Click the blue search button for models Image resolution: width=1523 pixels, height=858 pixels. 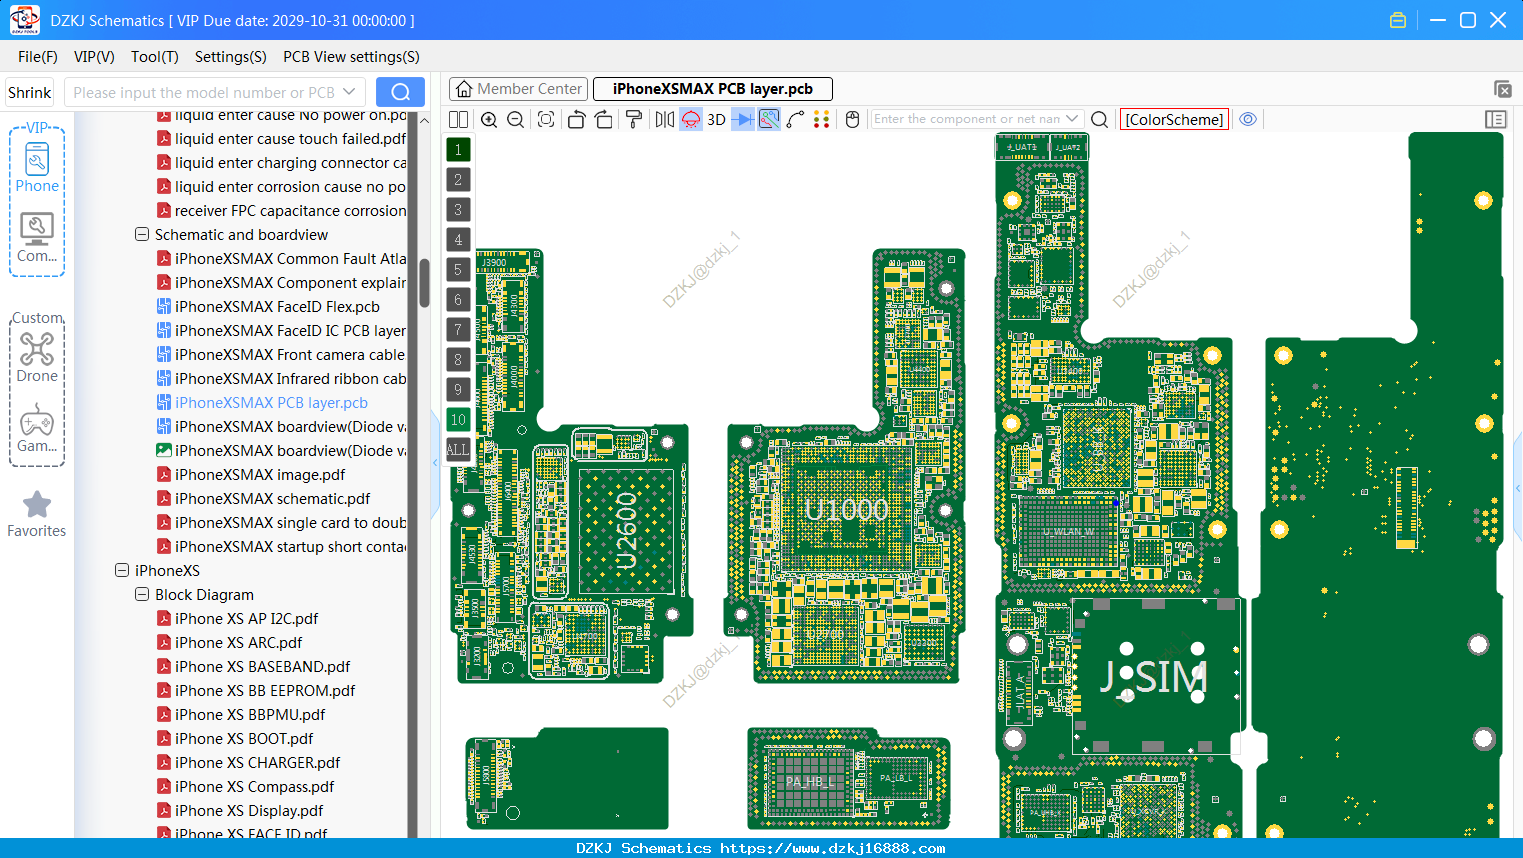point(400,92)
